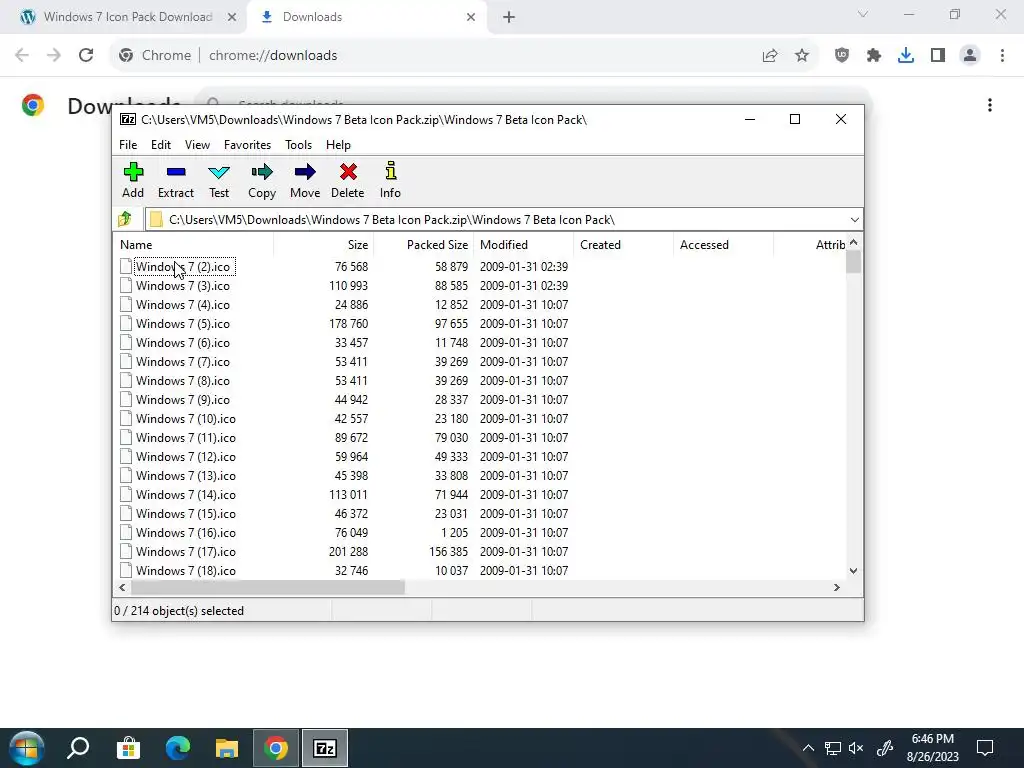Click size value 201 288

[x=349, y=552]
